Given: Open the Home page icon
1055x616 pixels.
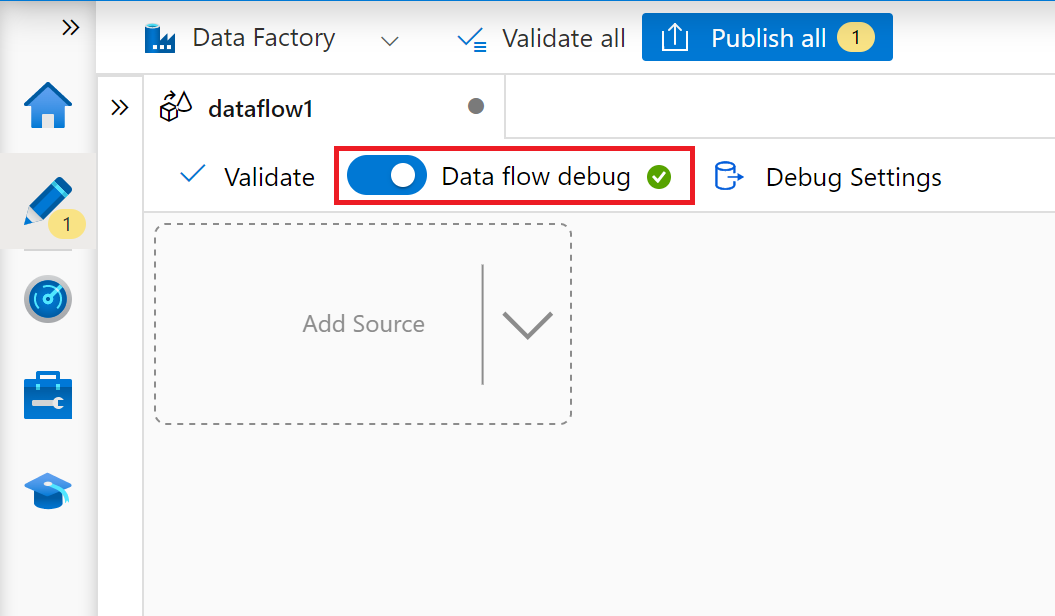Looking at the screenshot, I should 47,103.
